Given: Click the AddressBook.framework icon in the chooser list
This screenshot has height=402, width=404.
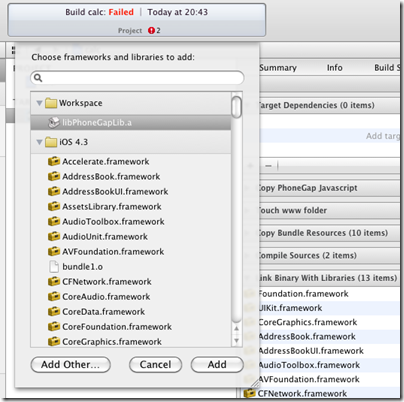Looking at the screenshot, I should point(54,176).
